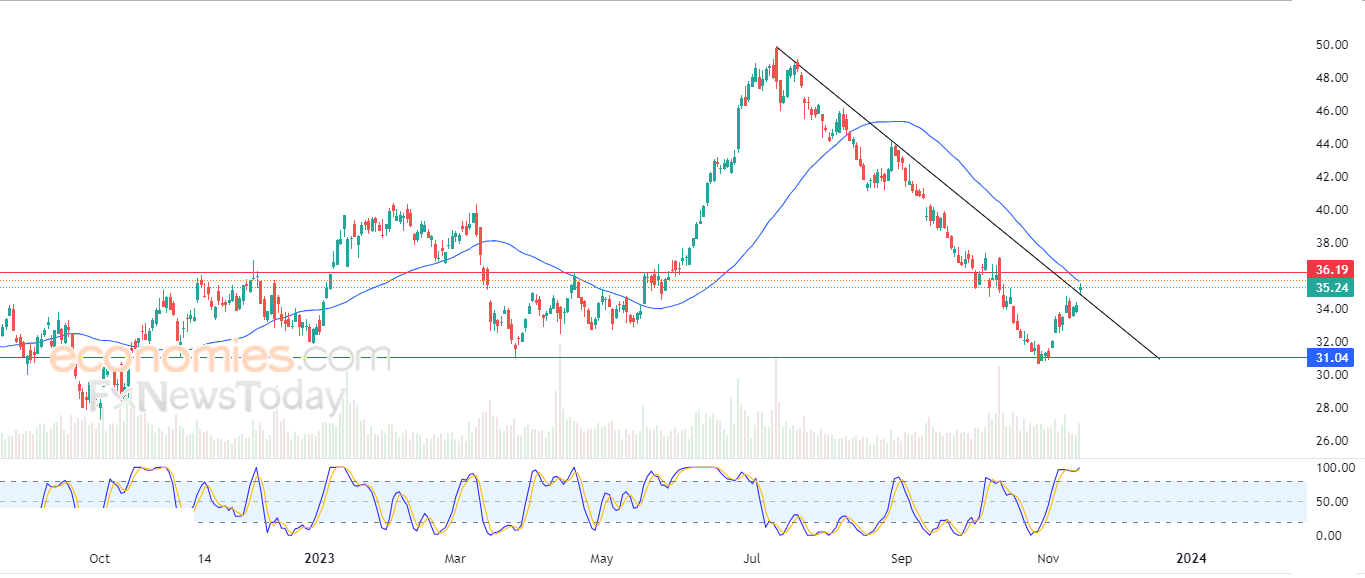The width and height of the screenshot is (1365, 578).
Task: Select the May label on time axis
Action: coord(602,558)
